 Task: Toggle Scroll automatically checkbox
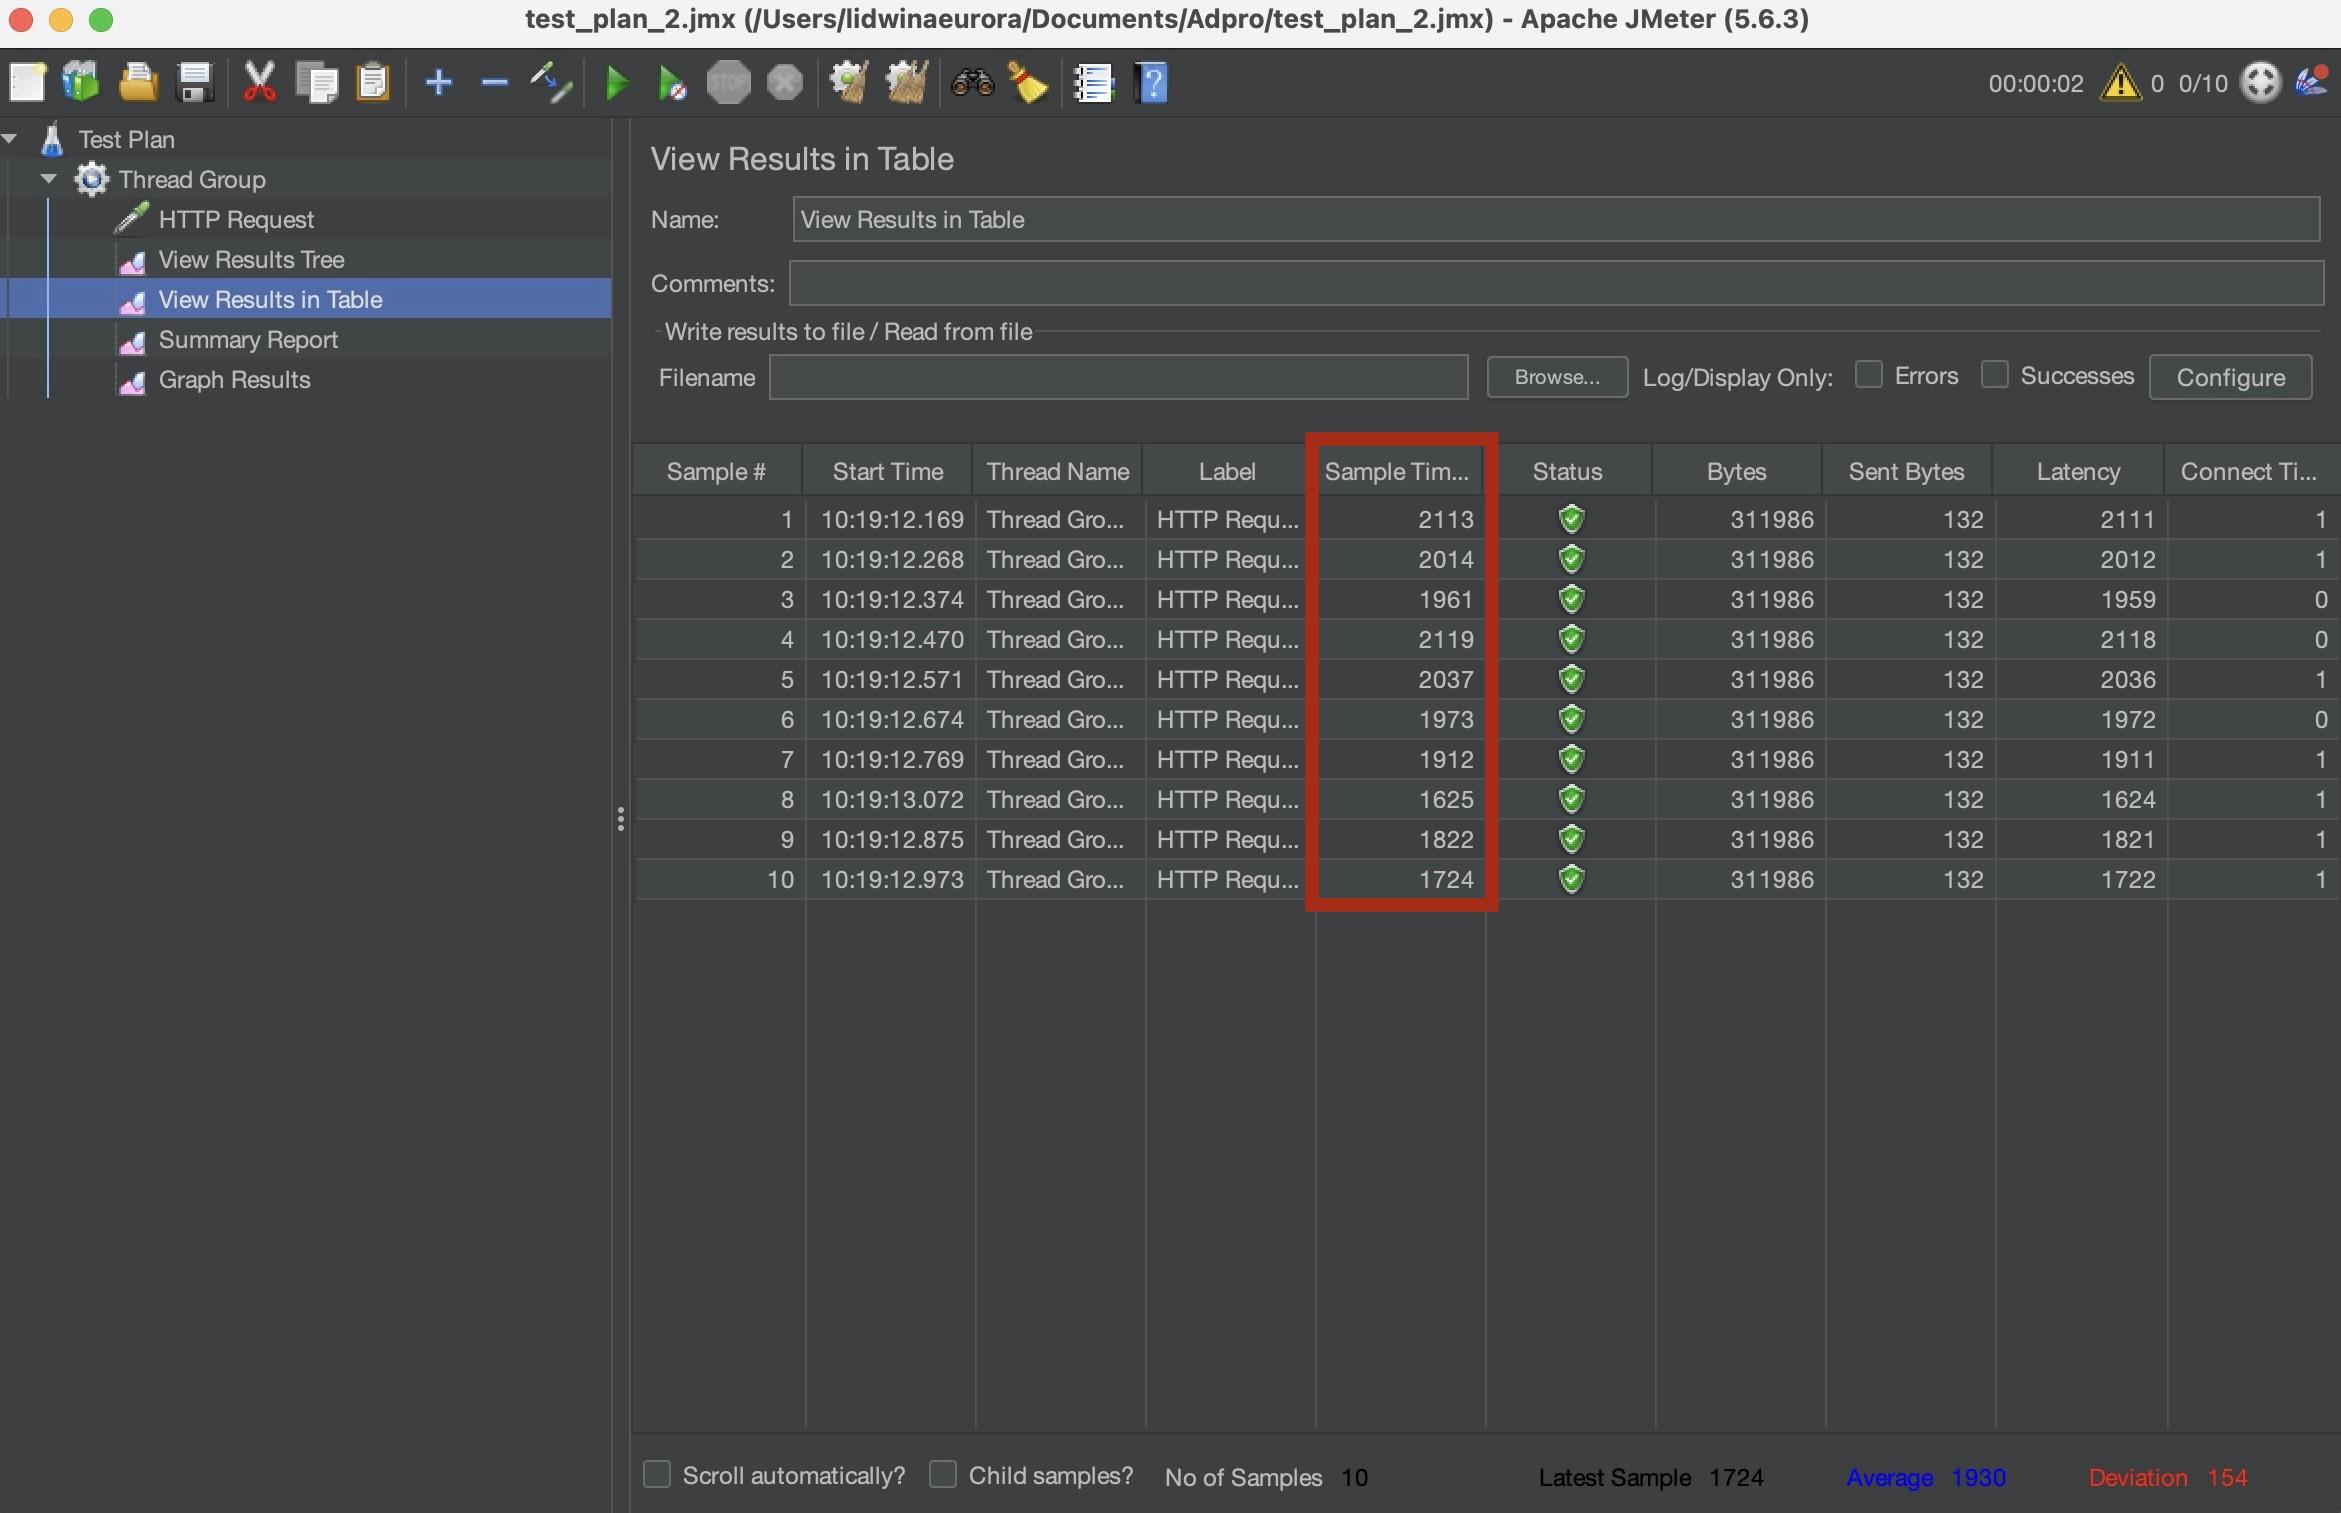657,1474
